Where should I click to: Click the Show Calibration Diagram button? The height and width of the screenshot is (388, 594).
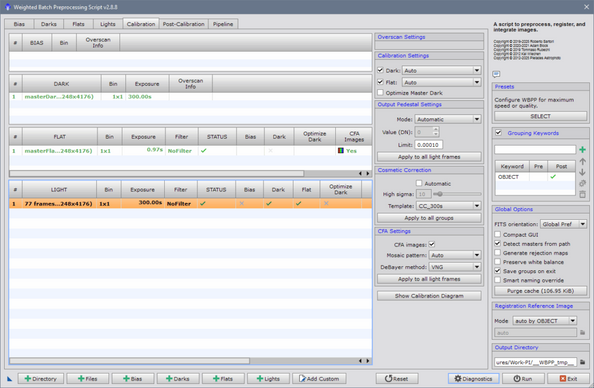point(429,296)
